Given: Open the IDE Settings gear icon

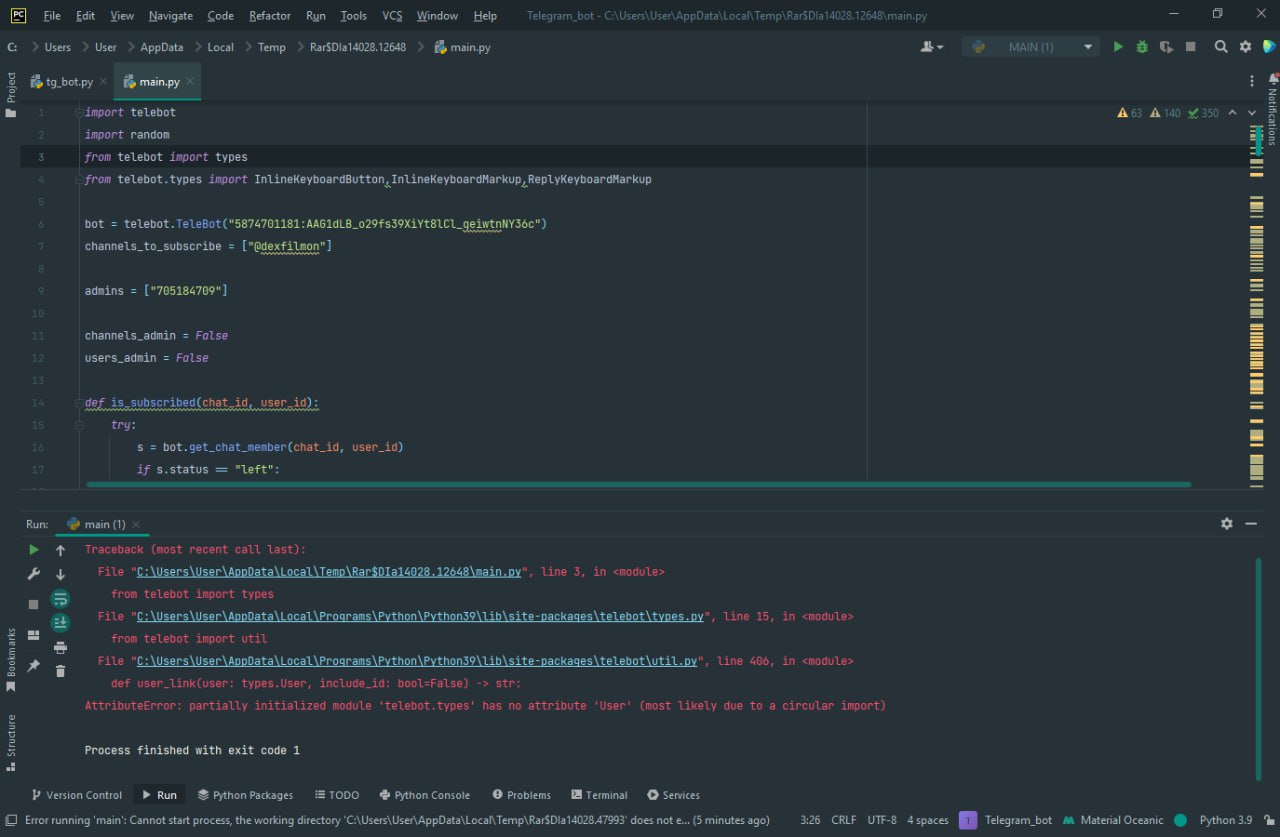Looking at the screenshot, I should (x=1244, y=46).
